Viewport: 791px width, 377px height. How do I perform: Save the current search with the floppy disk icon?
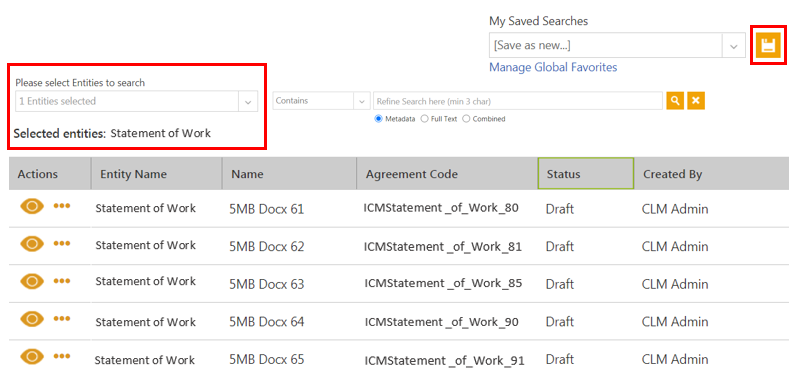point(768,45)
